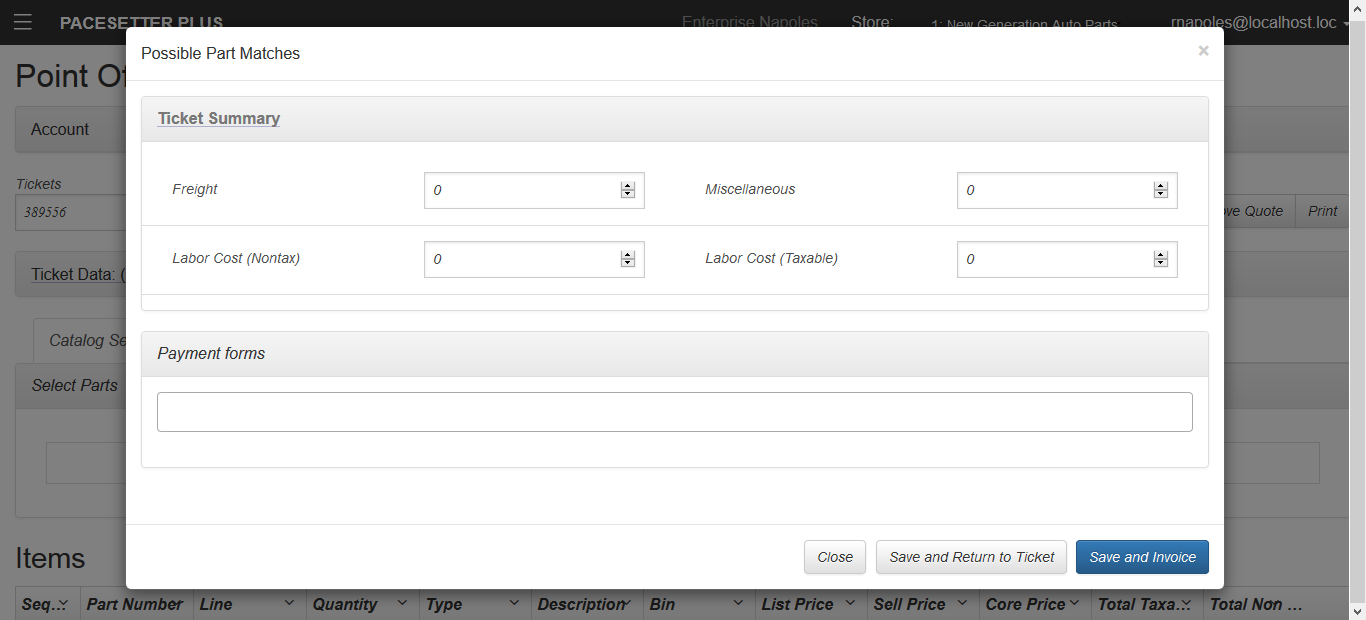Collapse the Ticket Summary section header
This screenshot has height=620, width=1366.
218,118
